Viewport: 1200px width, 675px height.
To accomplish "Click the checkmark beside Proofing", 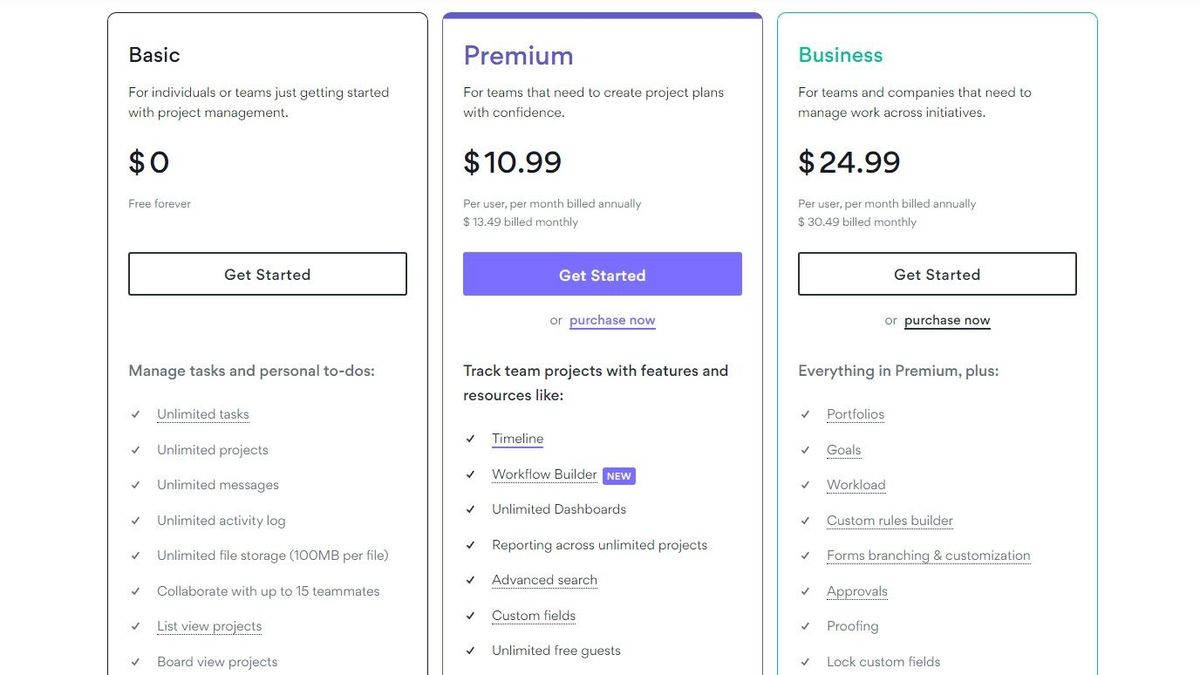I will 805,626.
